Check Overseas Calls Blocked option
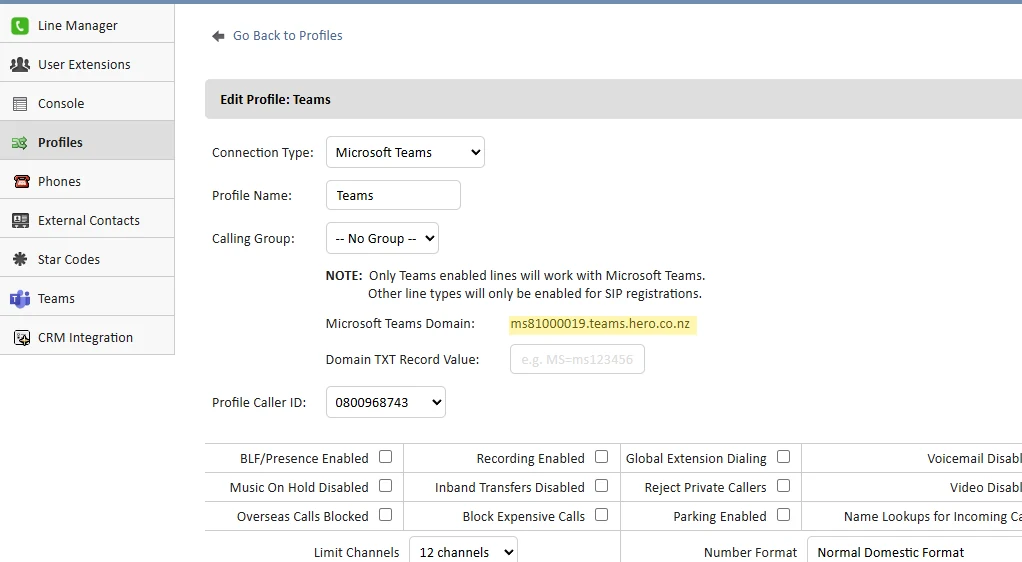This screenshot has height=562, width=1022. point(386,514)
